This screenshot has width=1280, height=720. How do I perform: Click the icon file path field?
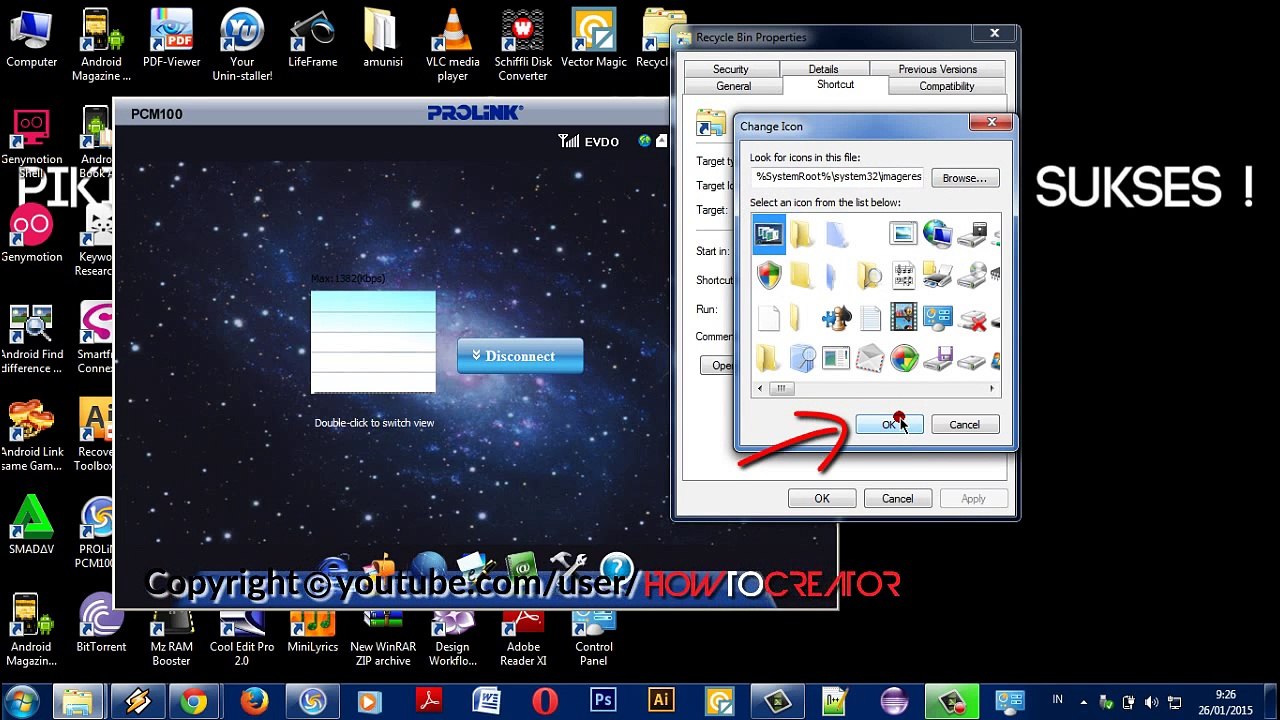pyautogui.click(x=837, y=177)
